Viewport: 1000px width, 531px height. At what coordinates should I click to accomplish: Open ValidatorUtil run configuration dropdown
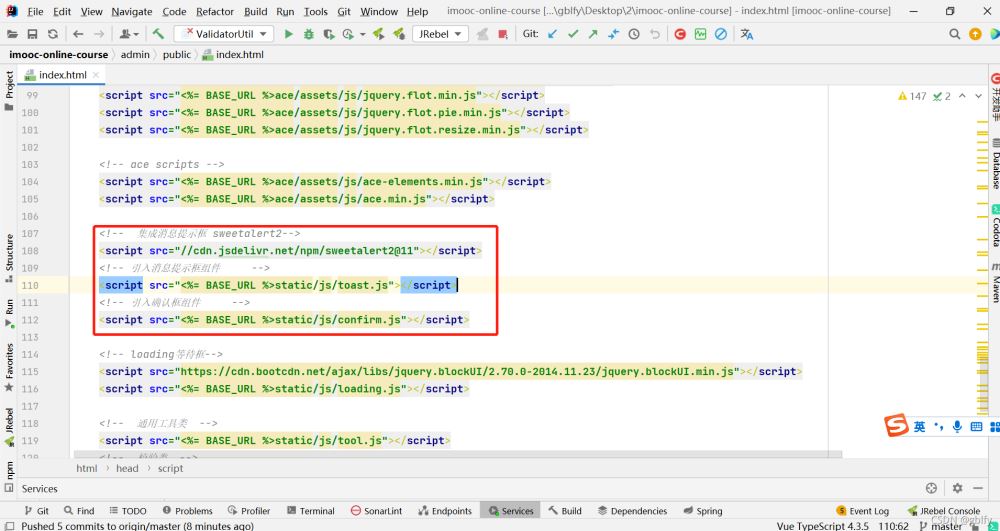(x=223, y=34)
